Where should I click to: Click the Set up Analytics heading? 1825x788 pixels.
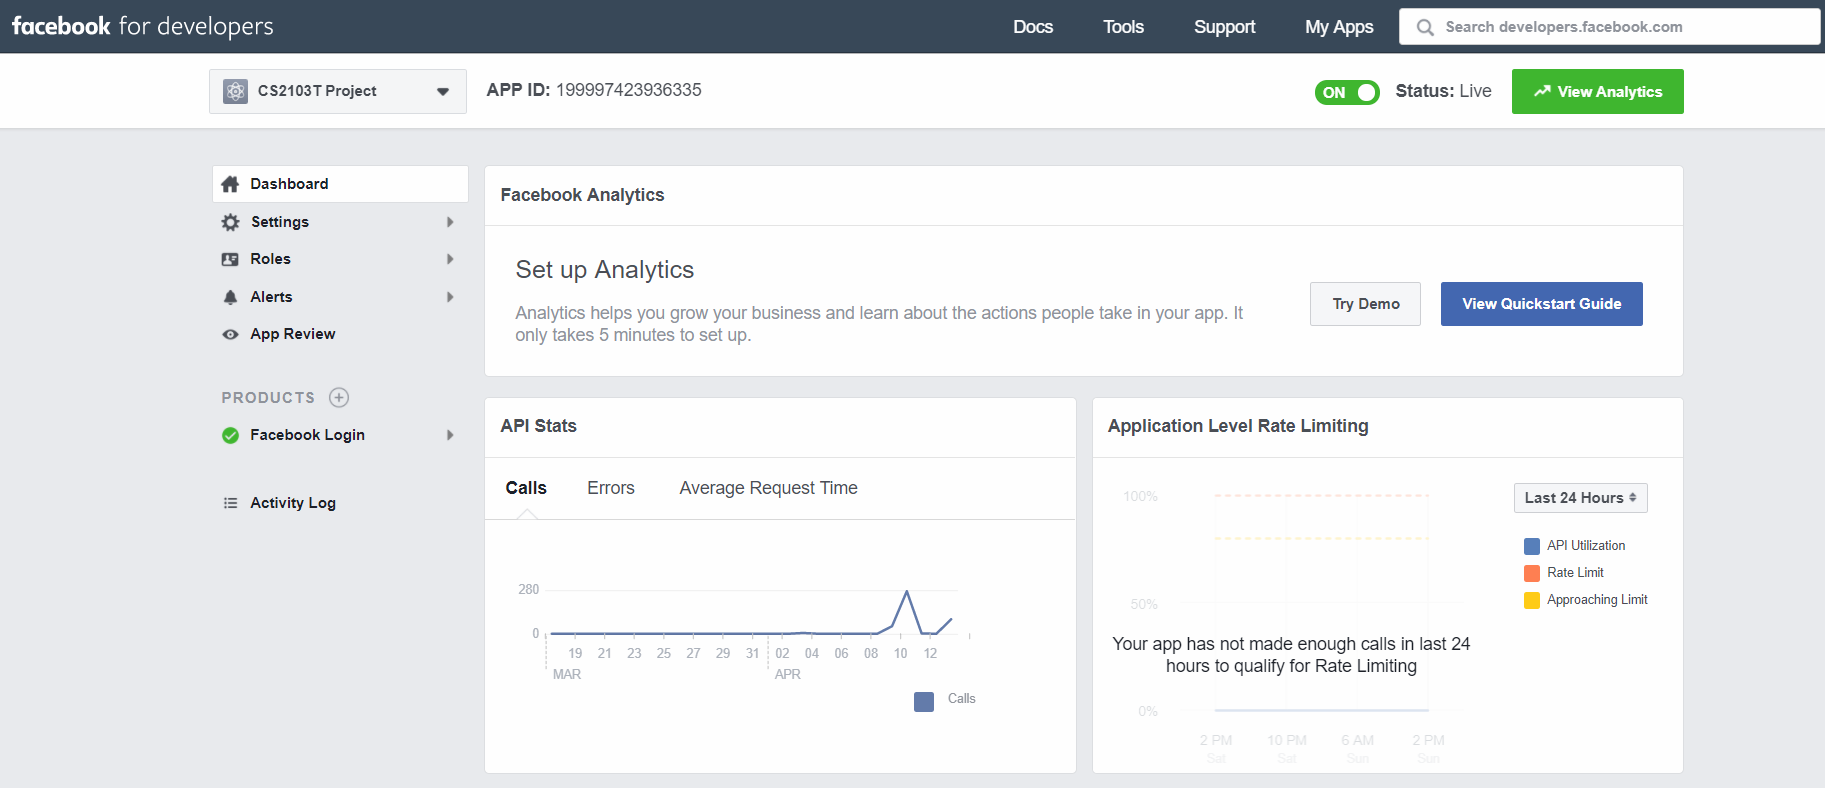(604, 270)
